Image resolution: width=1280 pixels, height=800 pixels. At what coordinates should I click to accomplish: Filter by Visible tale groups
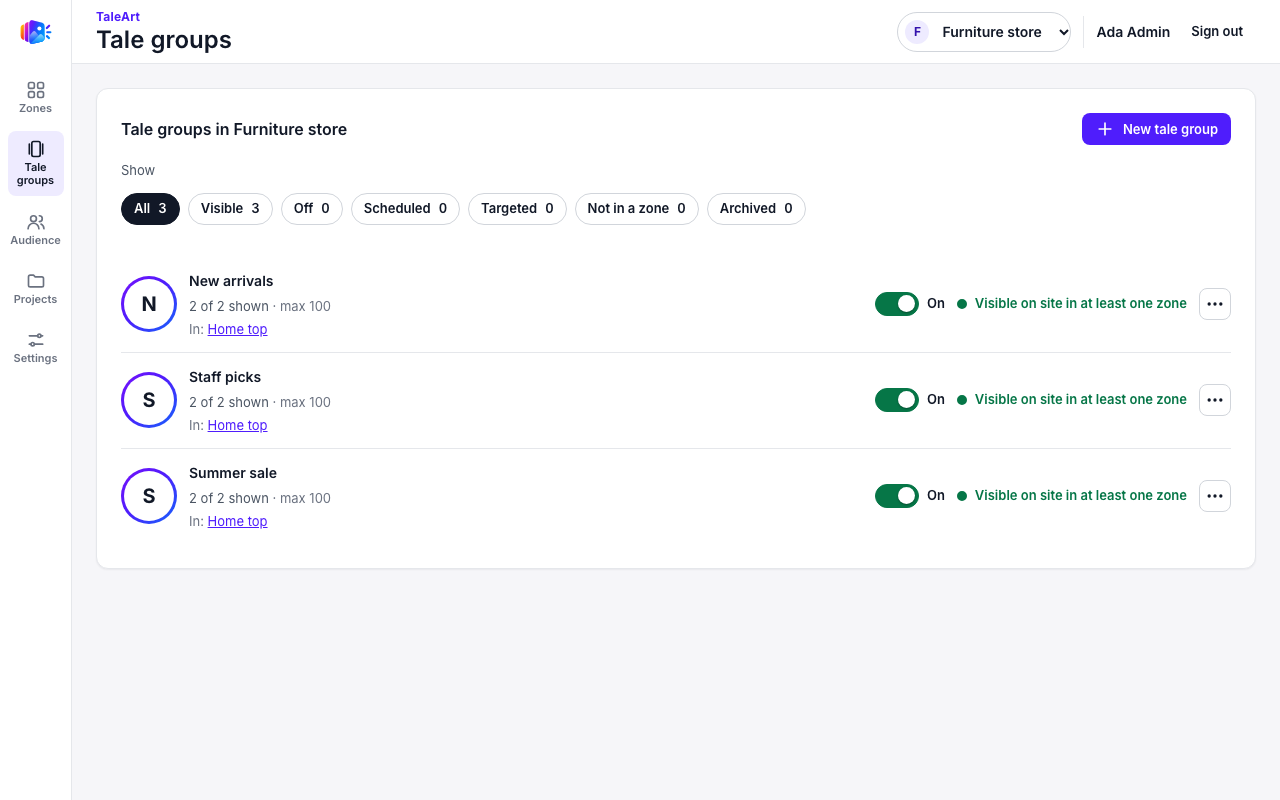(x=230, y=209)
